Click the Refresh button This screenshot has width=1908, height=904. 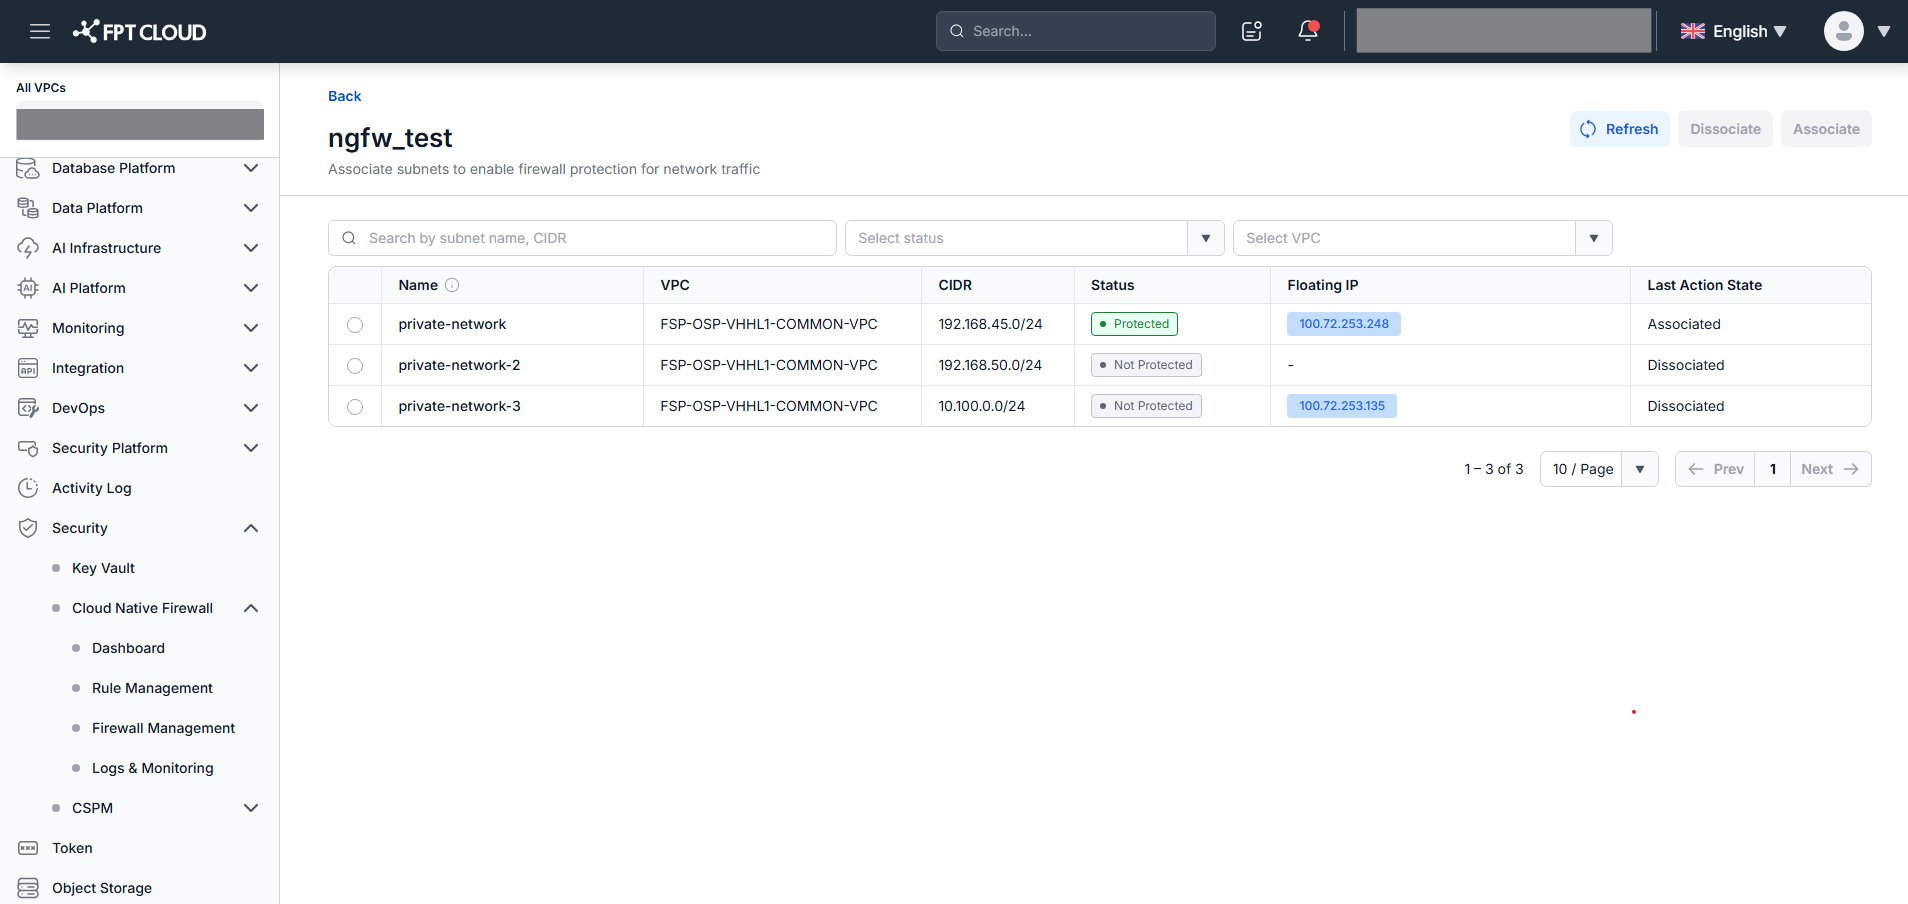[1620, 129]
